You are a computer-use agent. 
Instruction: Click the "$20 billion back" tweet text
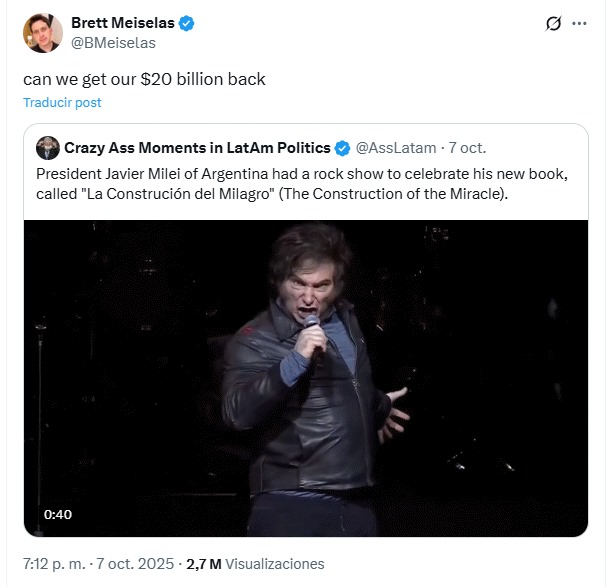tap(144, 78)
